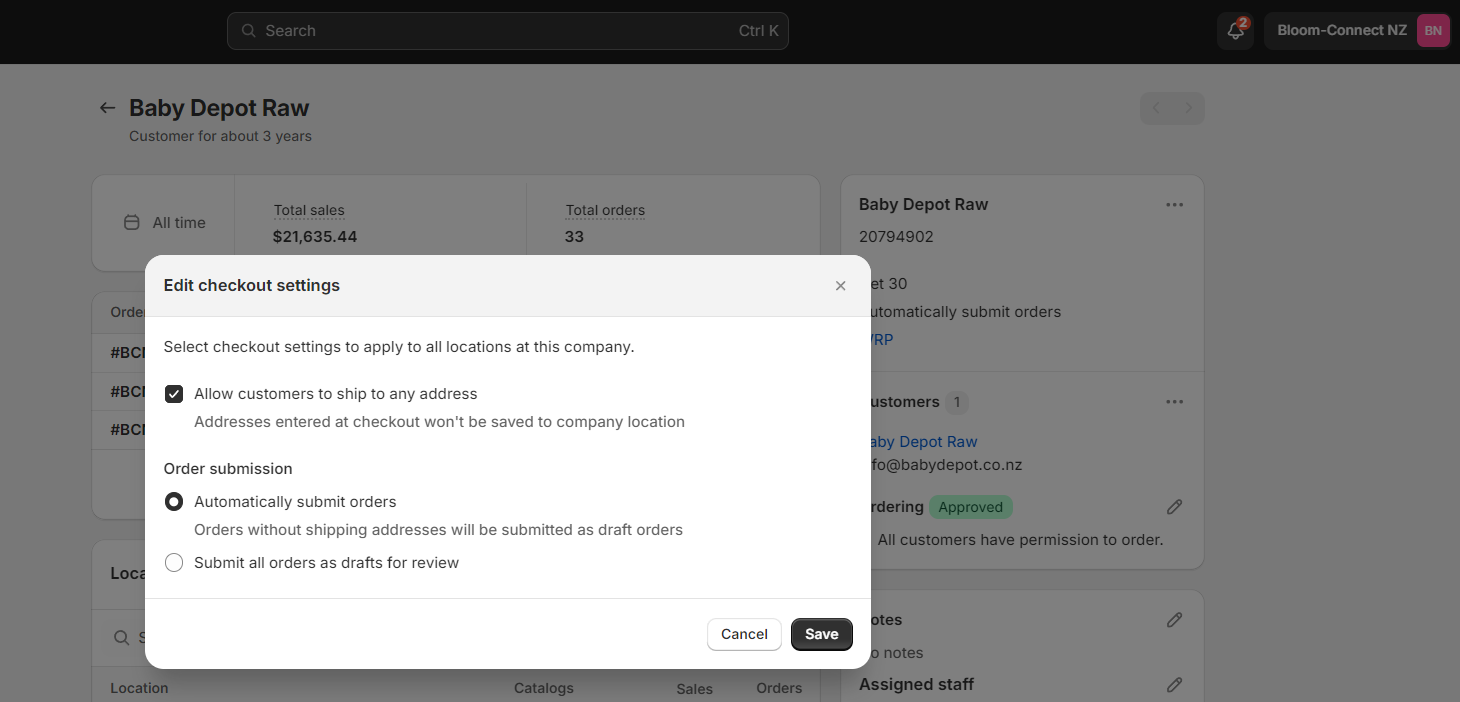Screen dimensions: 1460x702
Task: Click the BN profile avatar
Action: point(1433,31)
